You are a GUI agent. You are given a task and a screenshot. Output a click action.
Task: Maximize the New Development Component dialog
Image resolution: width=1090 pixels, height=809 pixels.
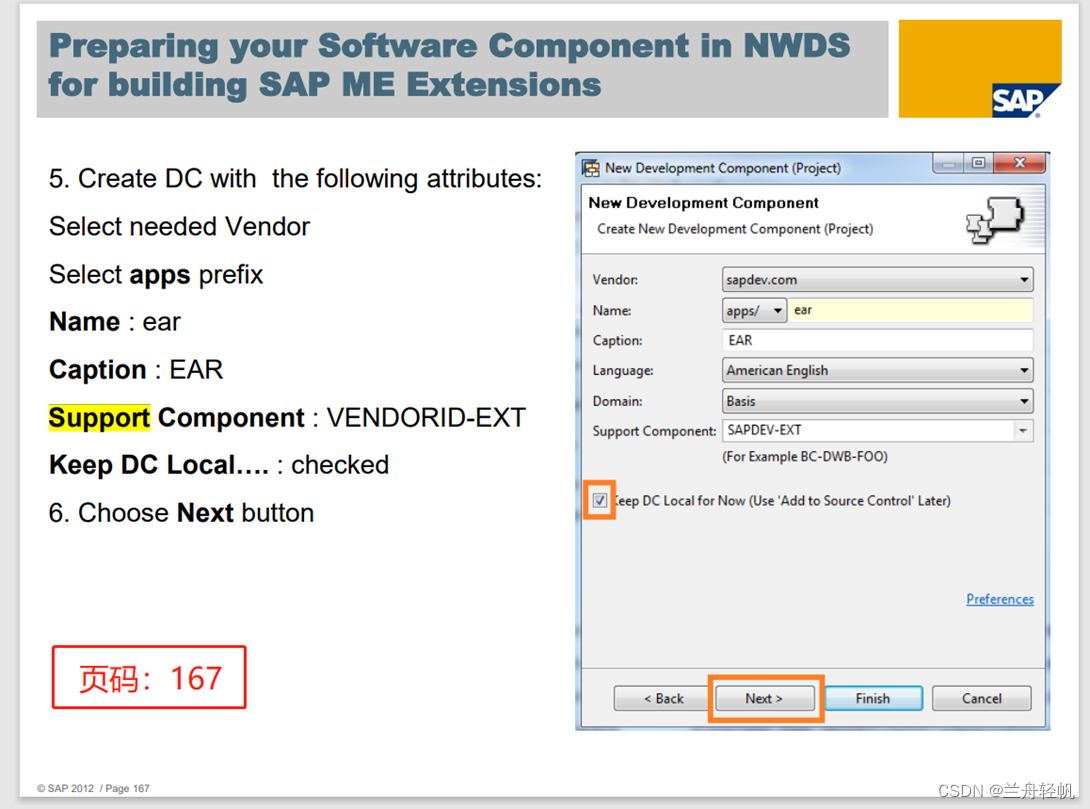[978, 163]
